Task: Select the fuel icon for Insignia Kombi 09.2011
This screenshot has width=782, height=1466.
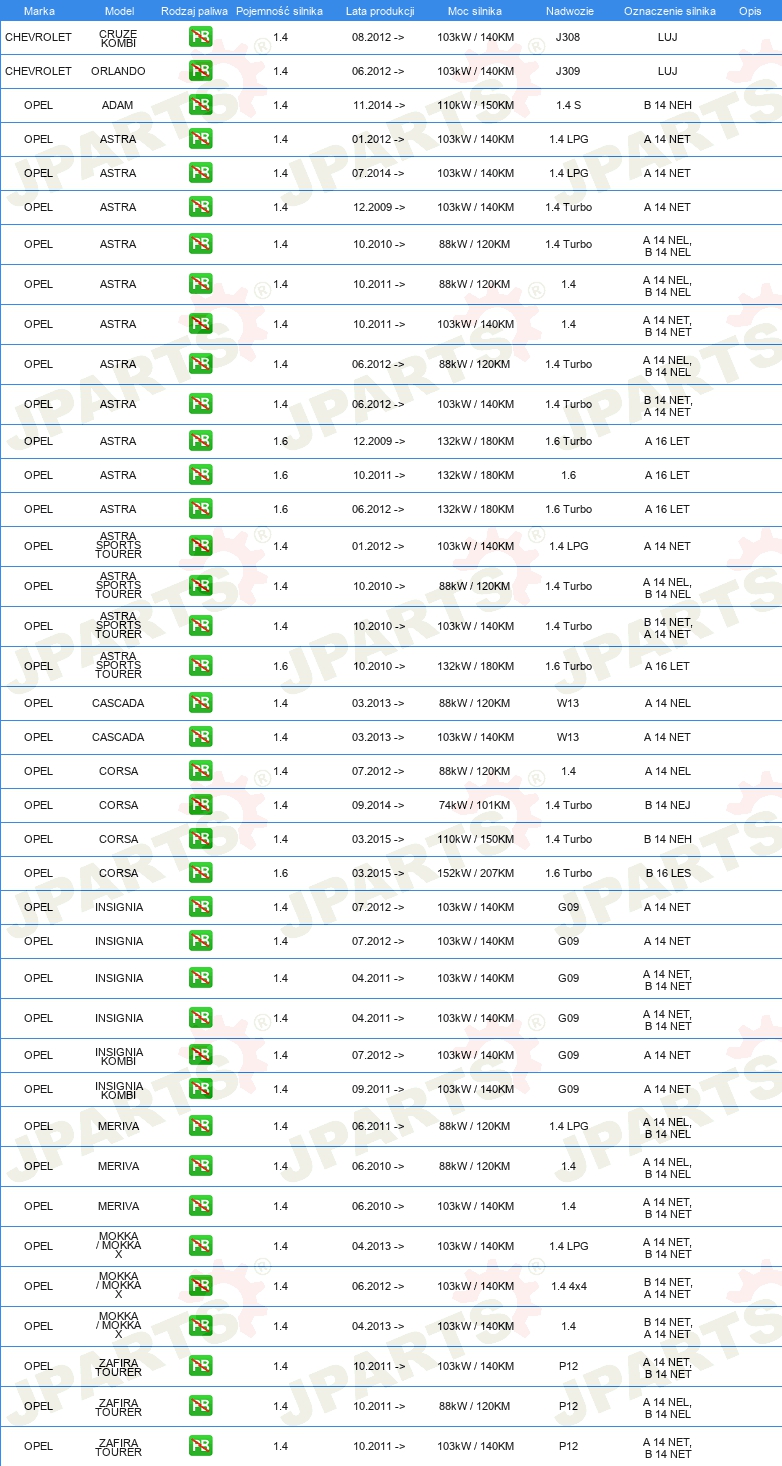Action: click(200, 1089)
